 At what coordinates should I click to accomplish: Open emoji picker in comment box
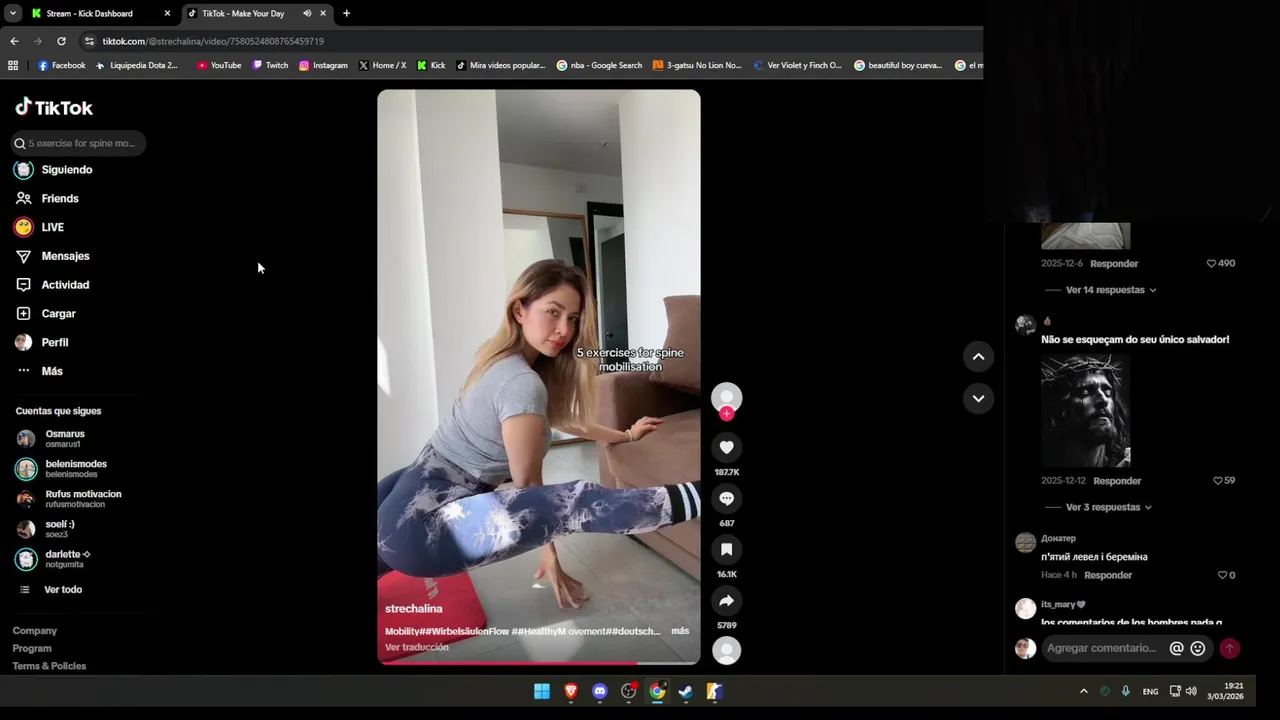(1197, 648)
